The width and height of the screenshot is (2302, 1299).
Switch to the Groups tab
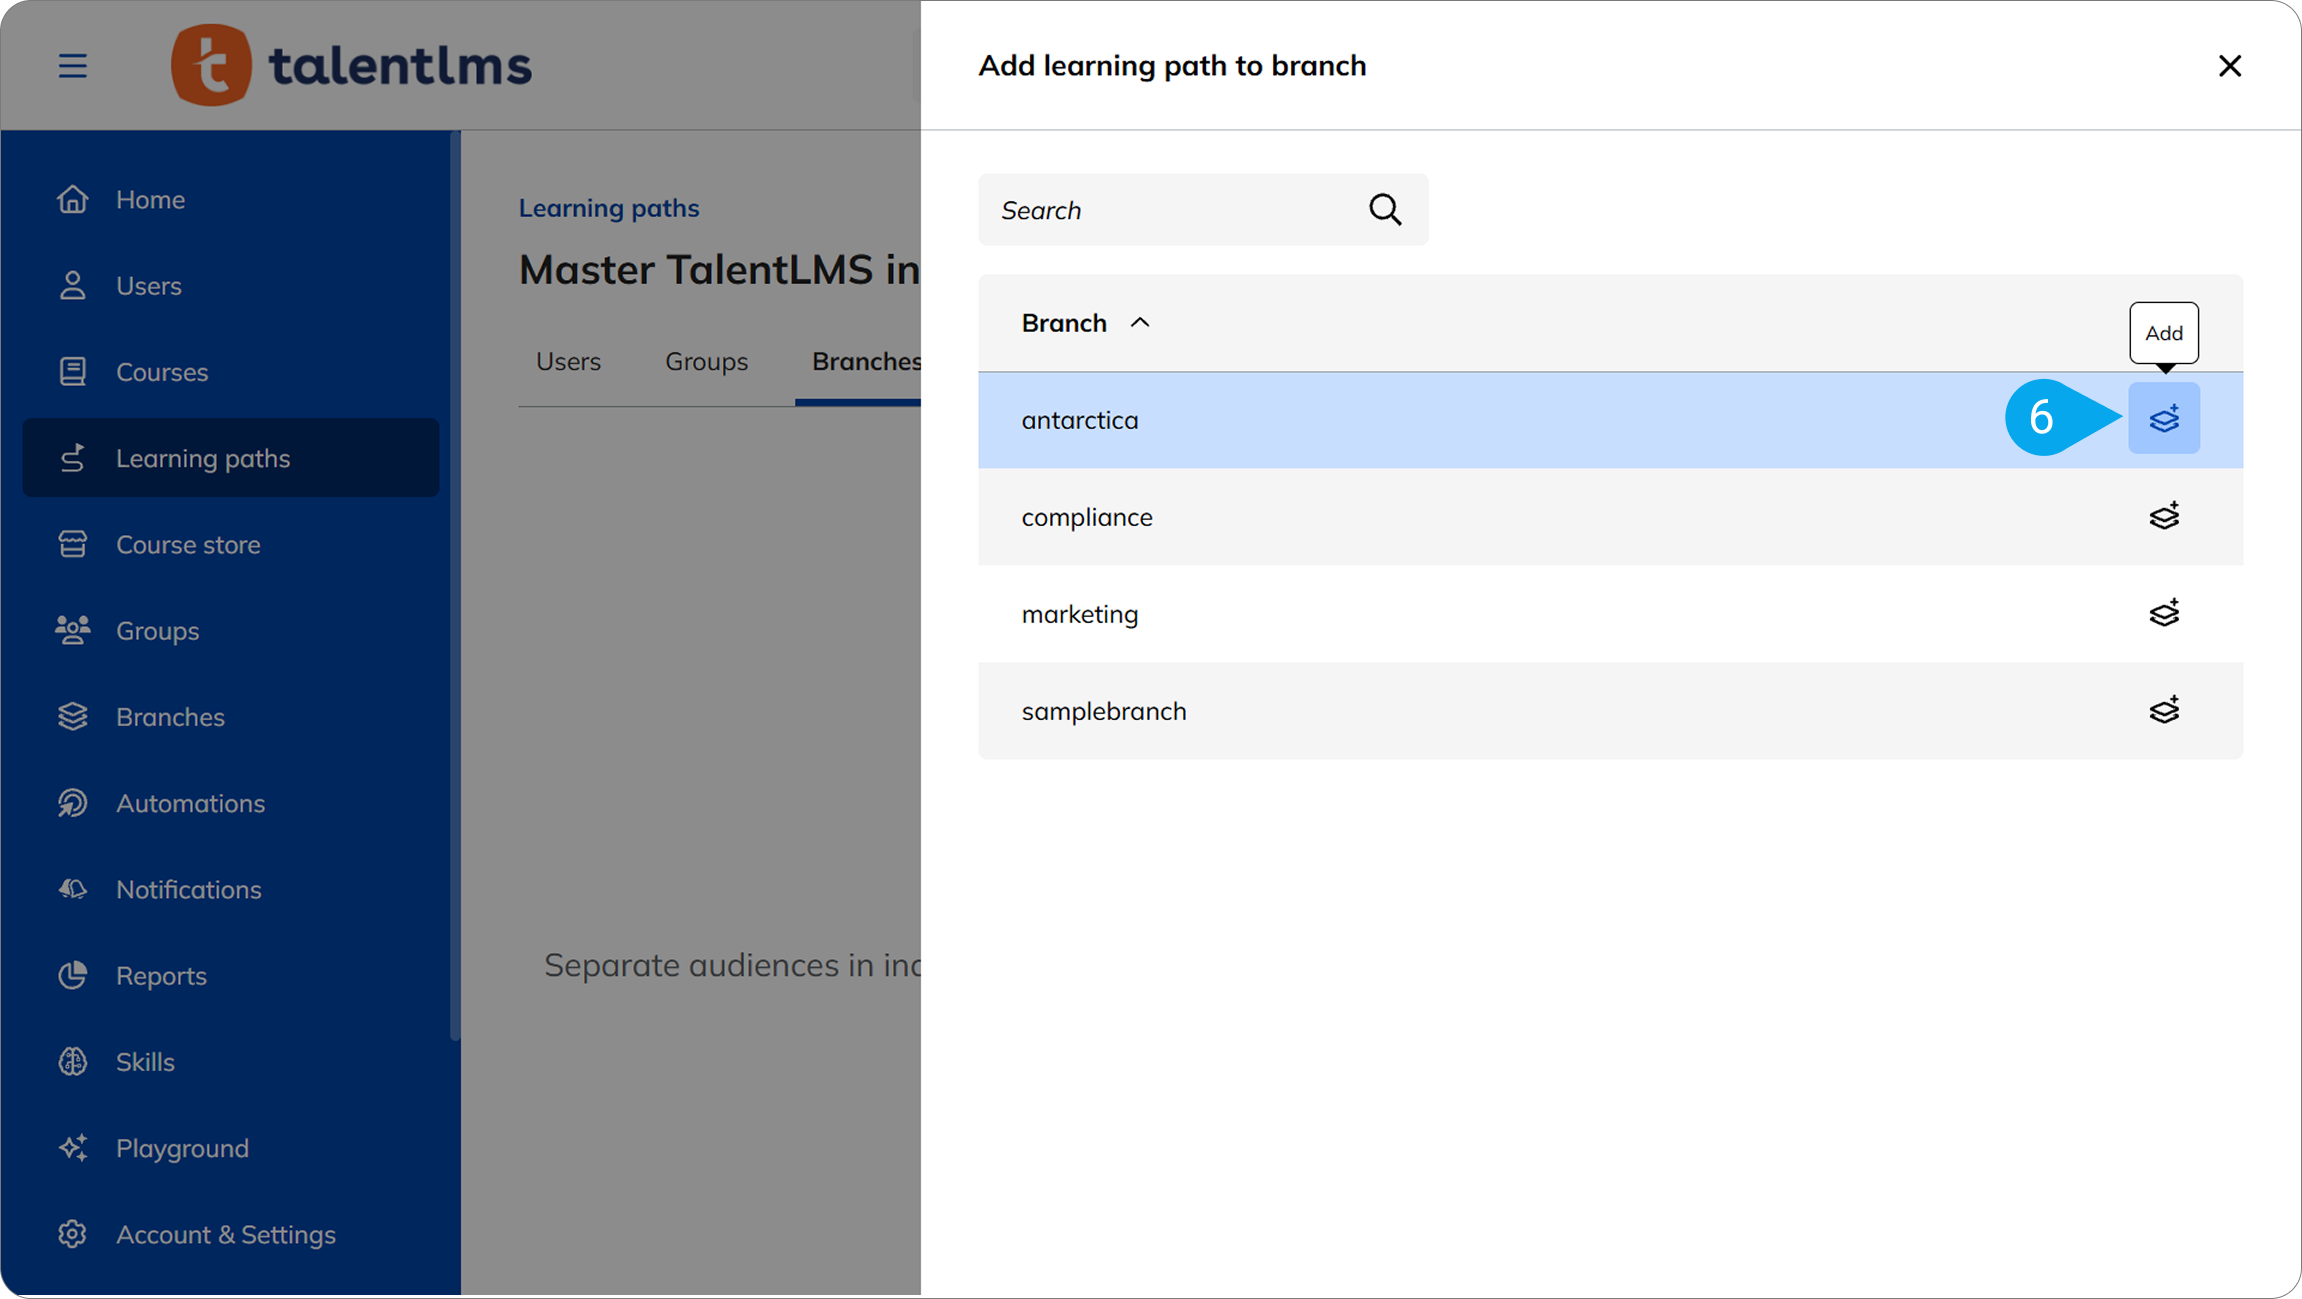[706, 361]
